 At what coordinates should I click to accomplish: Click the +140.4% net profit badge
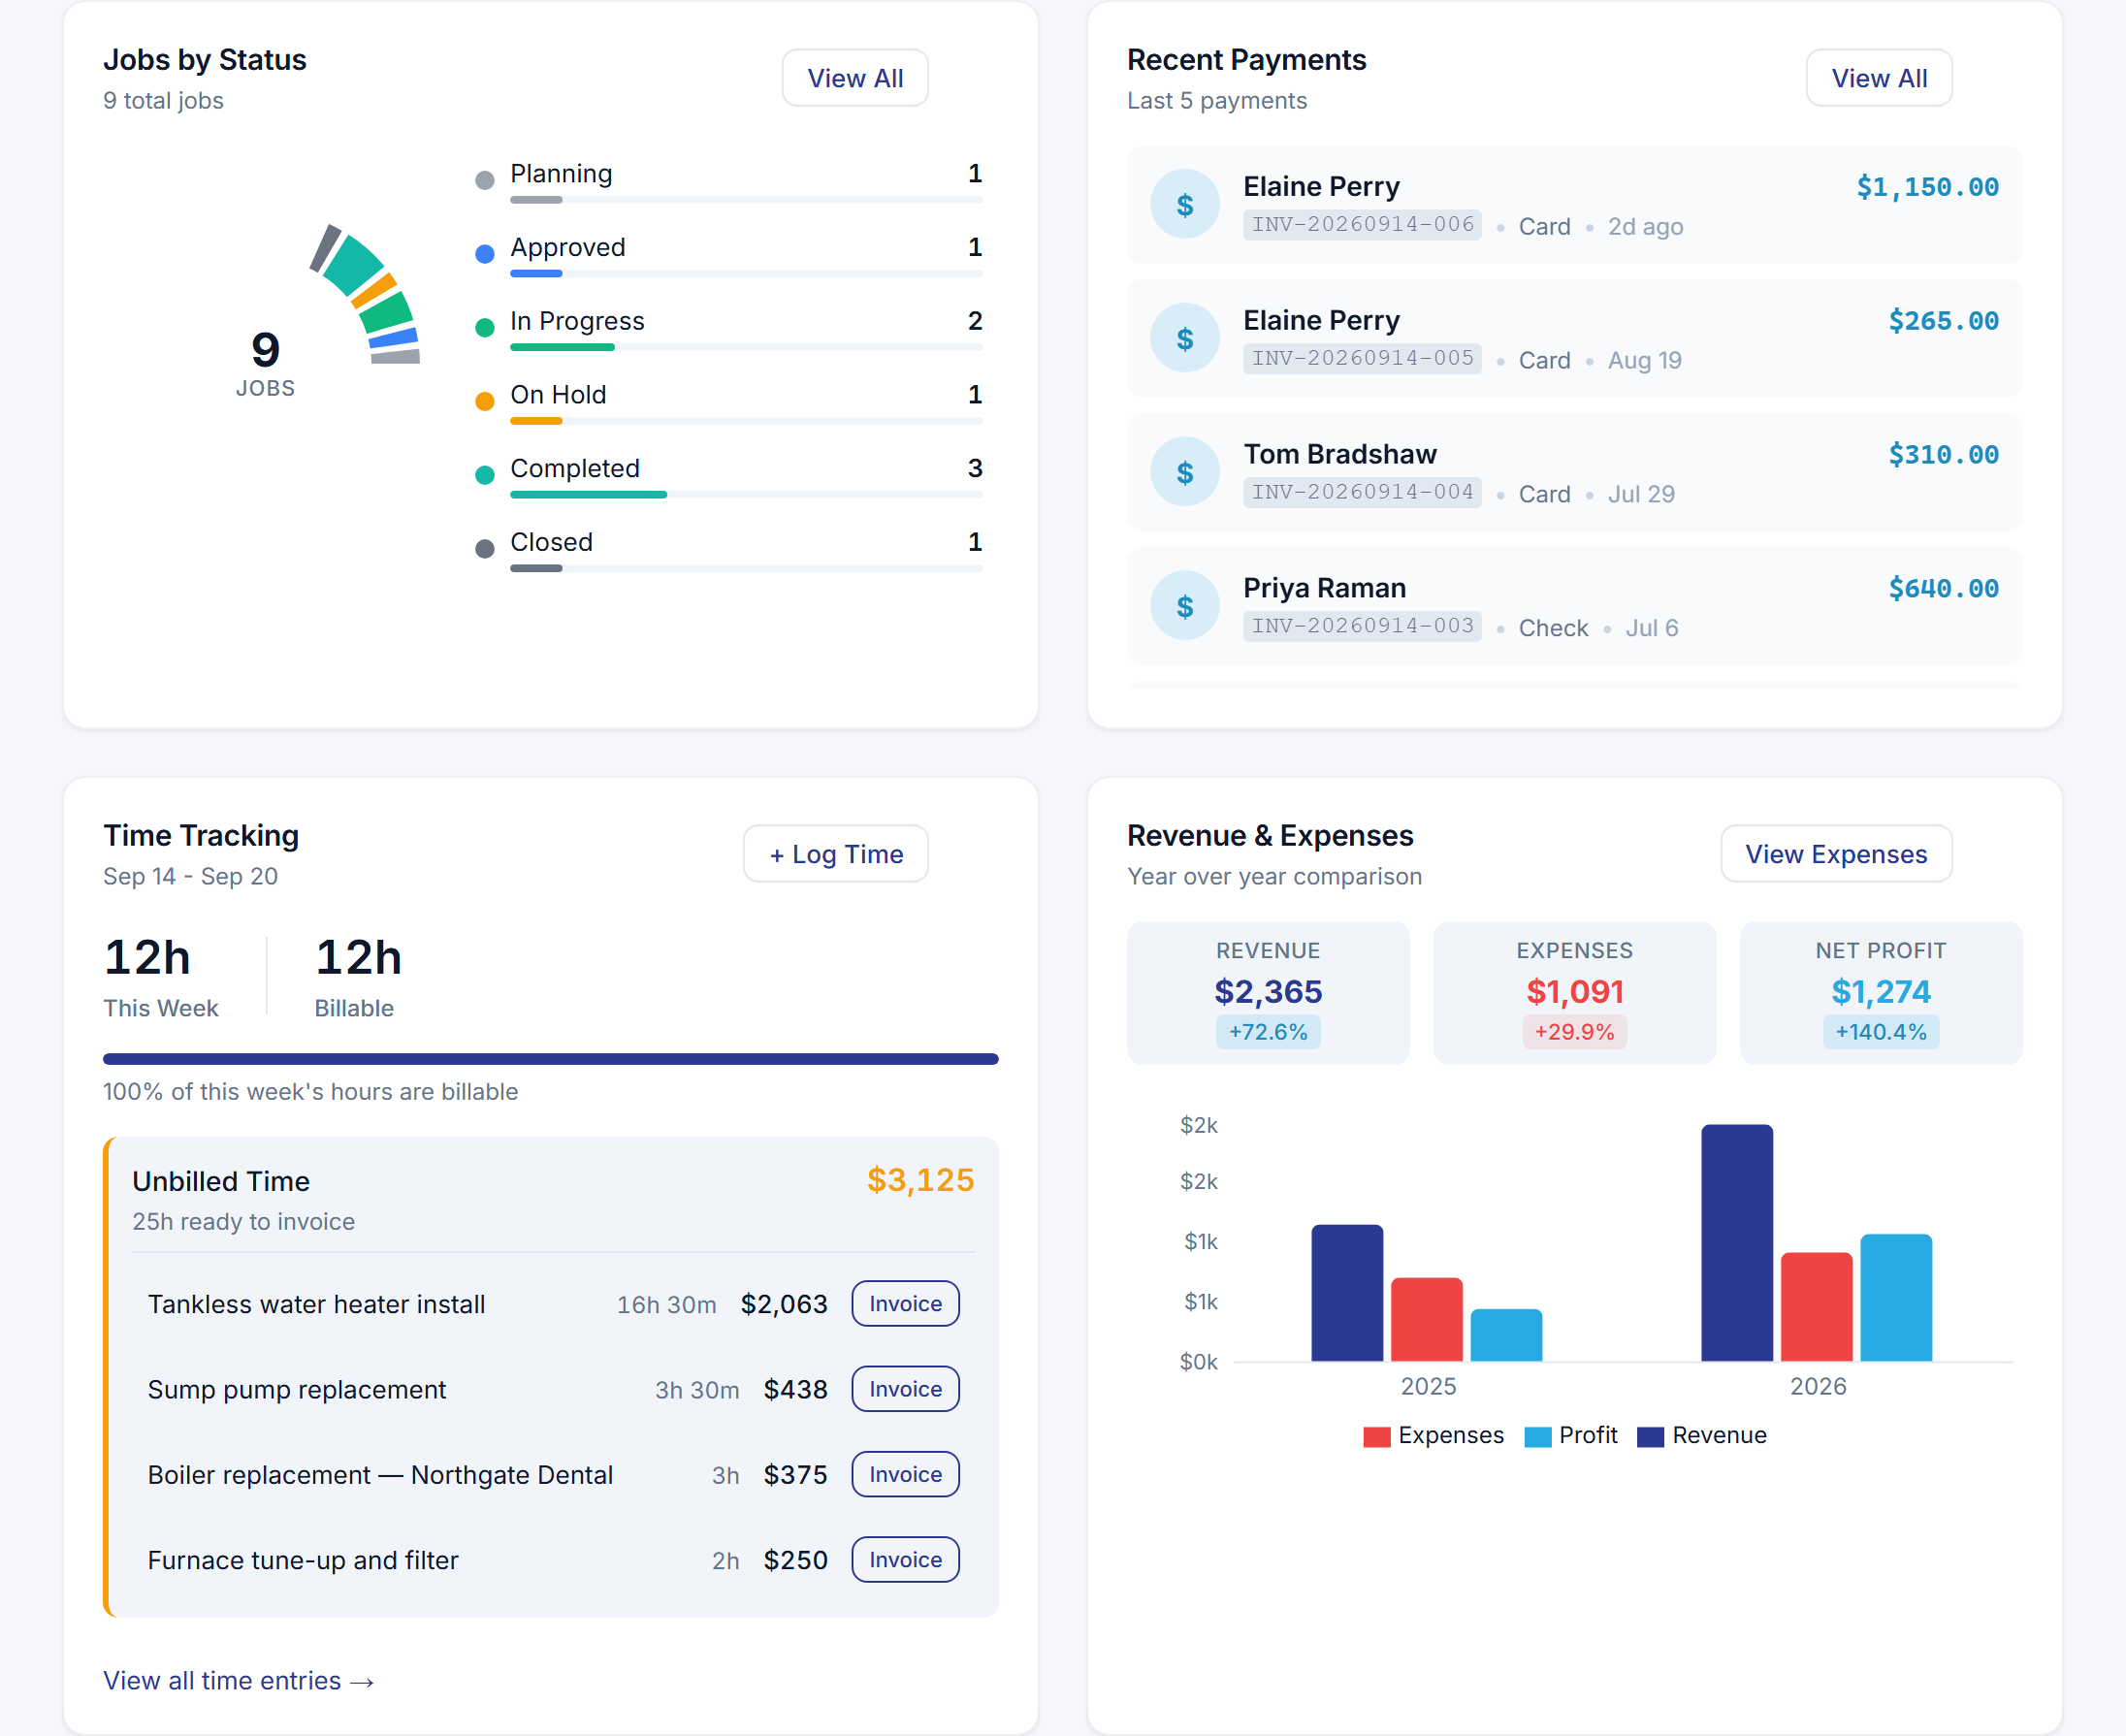point(1881,1032)
